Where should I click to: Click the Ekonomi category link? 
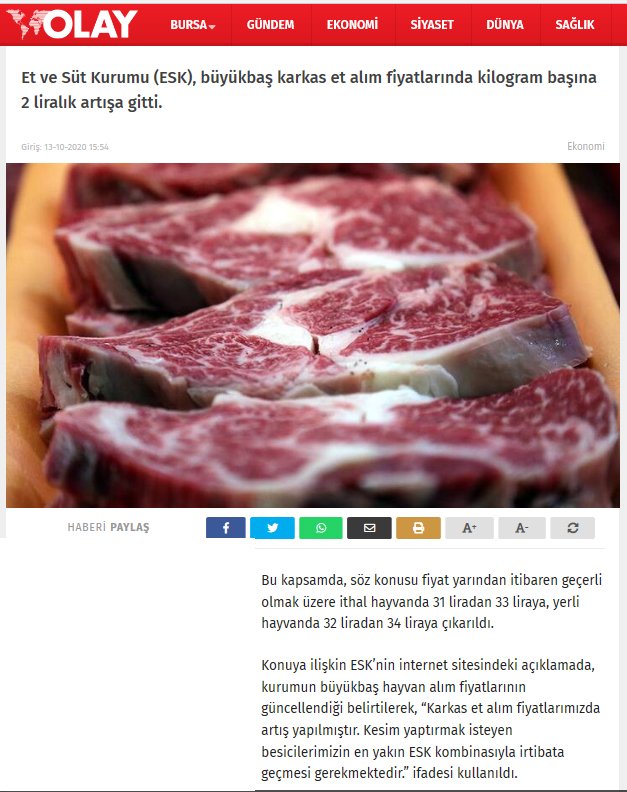(x=586, y=146)
